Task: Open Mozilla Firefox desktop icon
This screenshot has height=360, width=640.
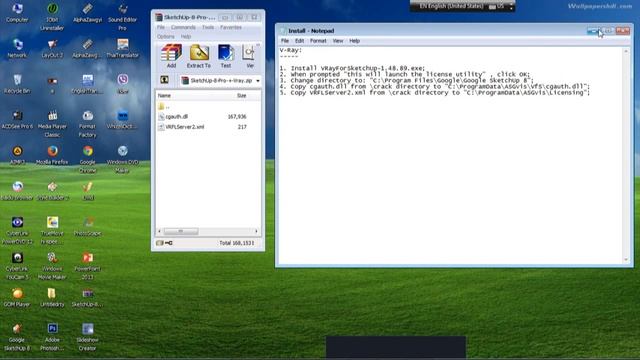Action: pos(52,155)
